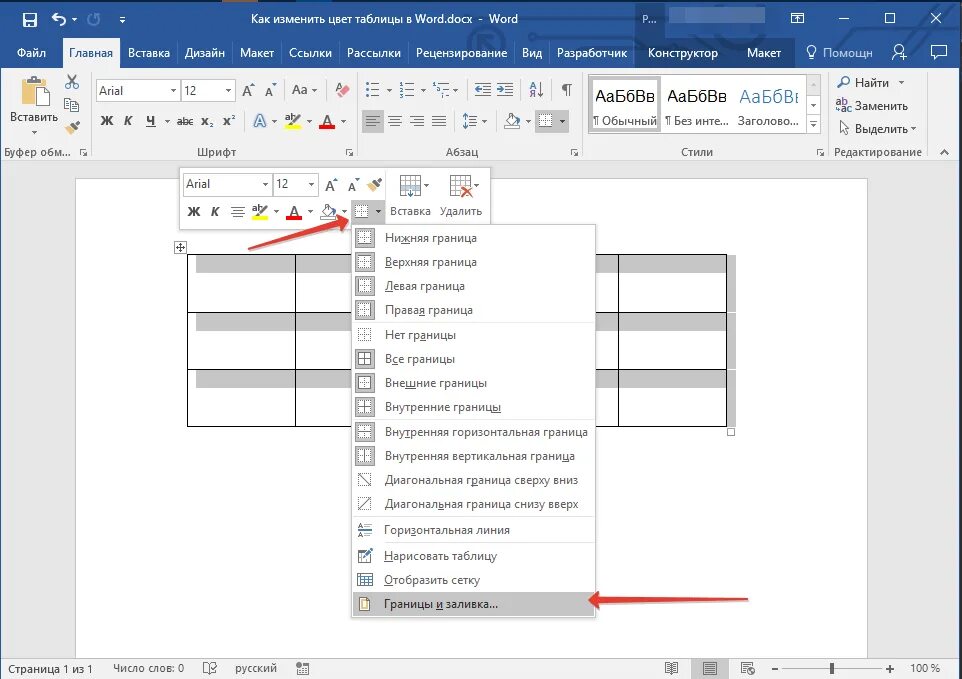Open Print Layout view in status bar
962x679 pixels.
710,668
